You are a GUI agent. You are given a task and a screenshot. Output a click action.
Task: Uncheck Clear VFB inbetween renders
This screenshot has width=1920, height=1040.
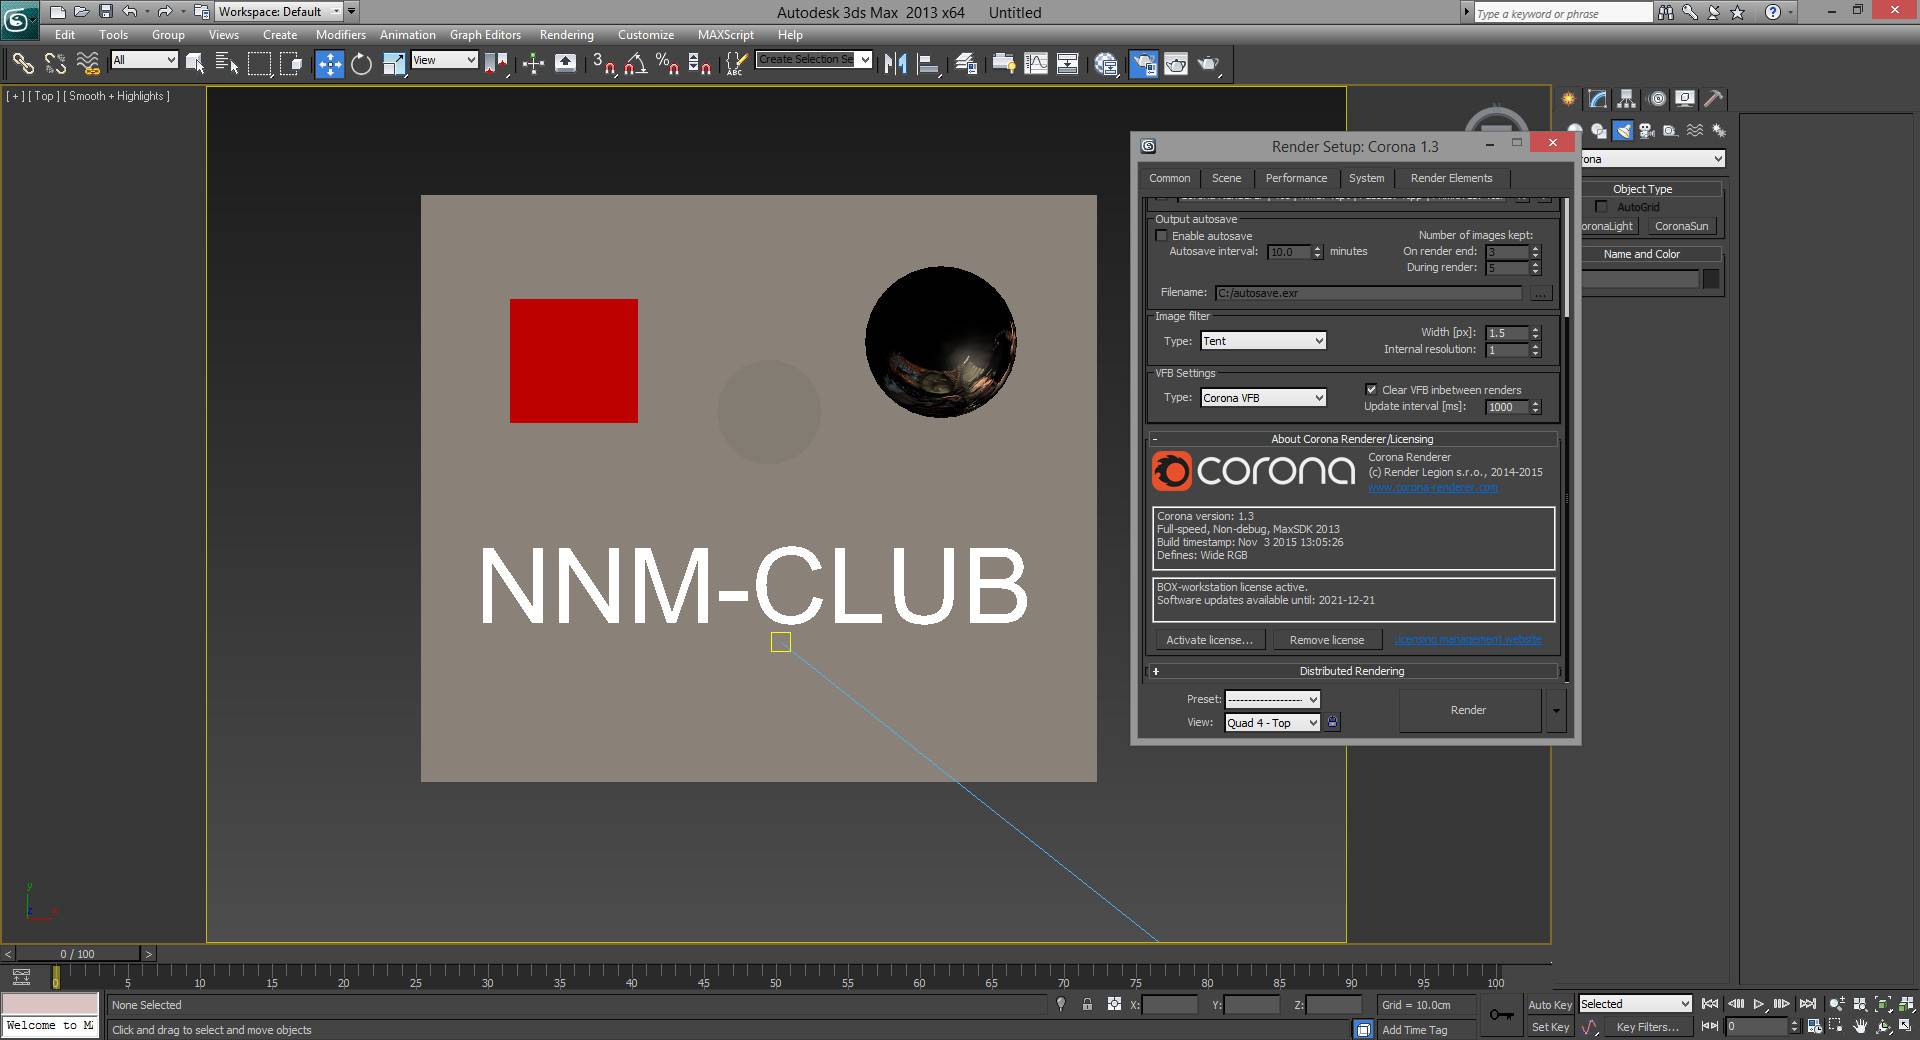coord(1371,390)
